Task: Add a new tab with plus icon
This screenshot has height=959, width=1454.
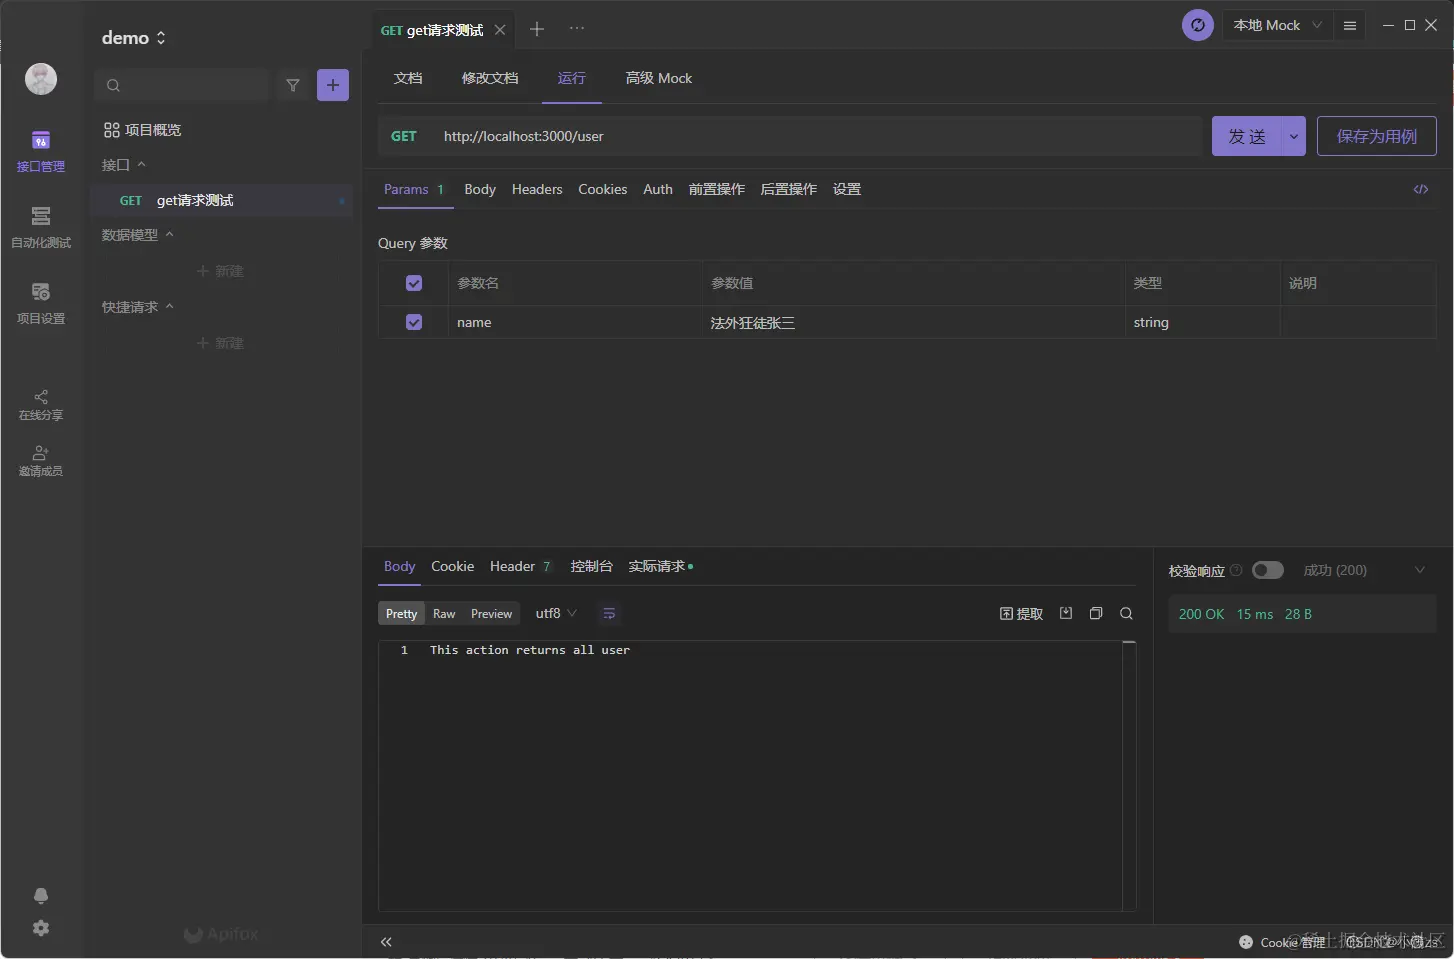Action: coord(537,29)
